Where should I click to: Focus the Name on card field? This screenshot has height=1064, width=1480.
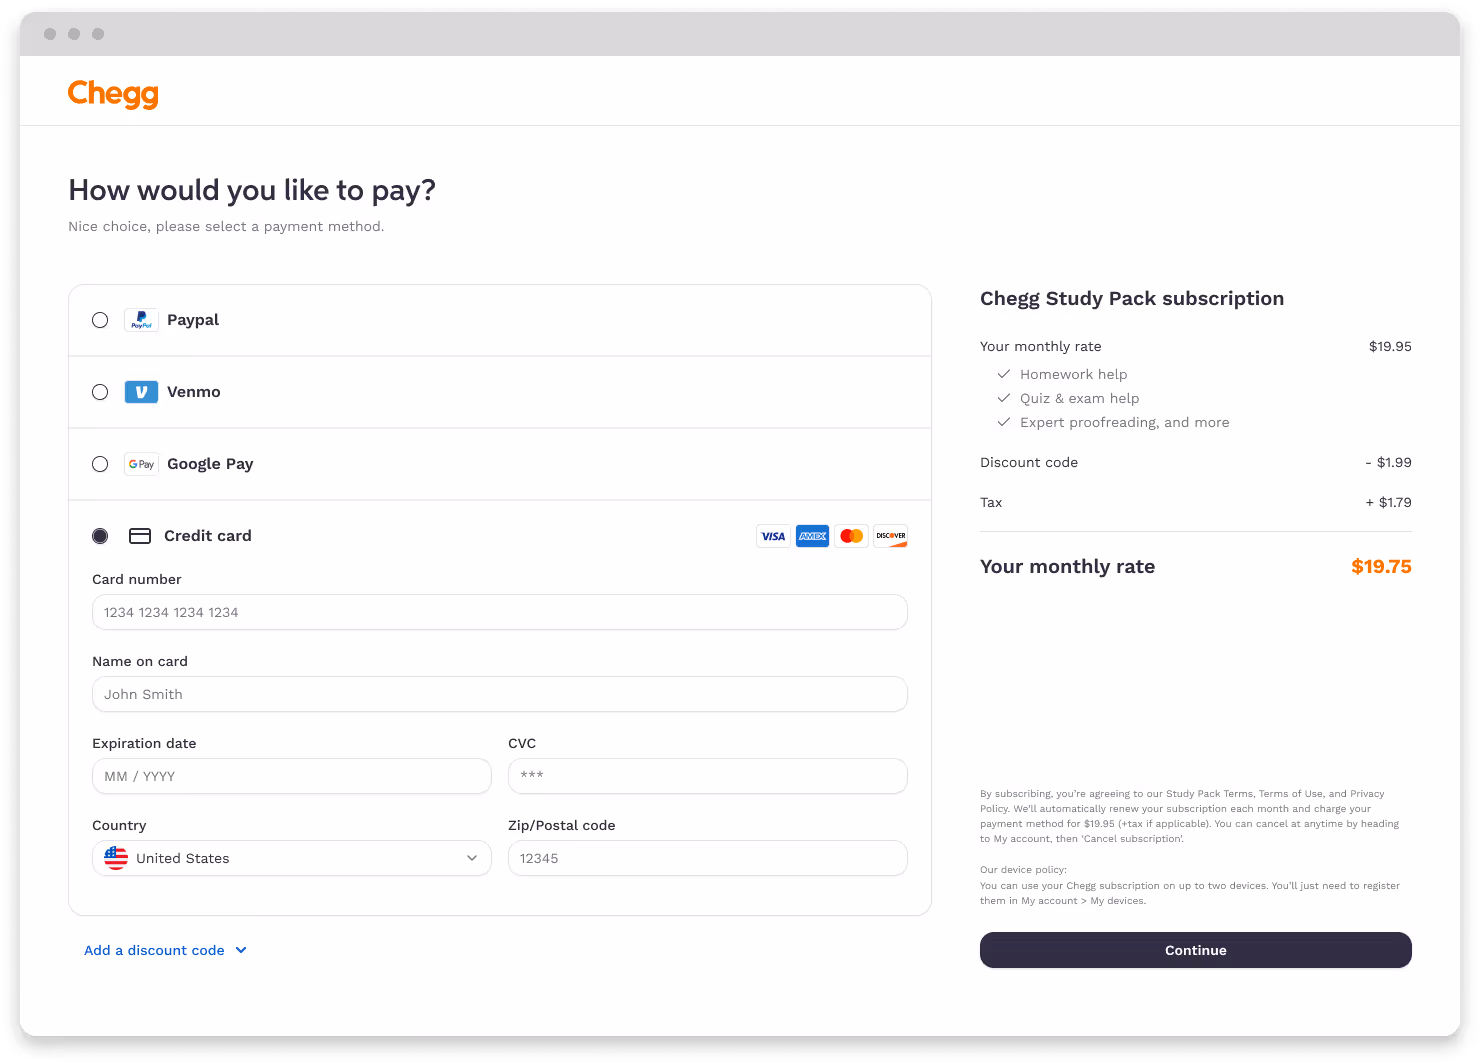coord(500,694)
